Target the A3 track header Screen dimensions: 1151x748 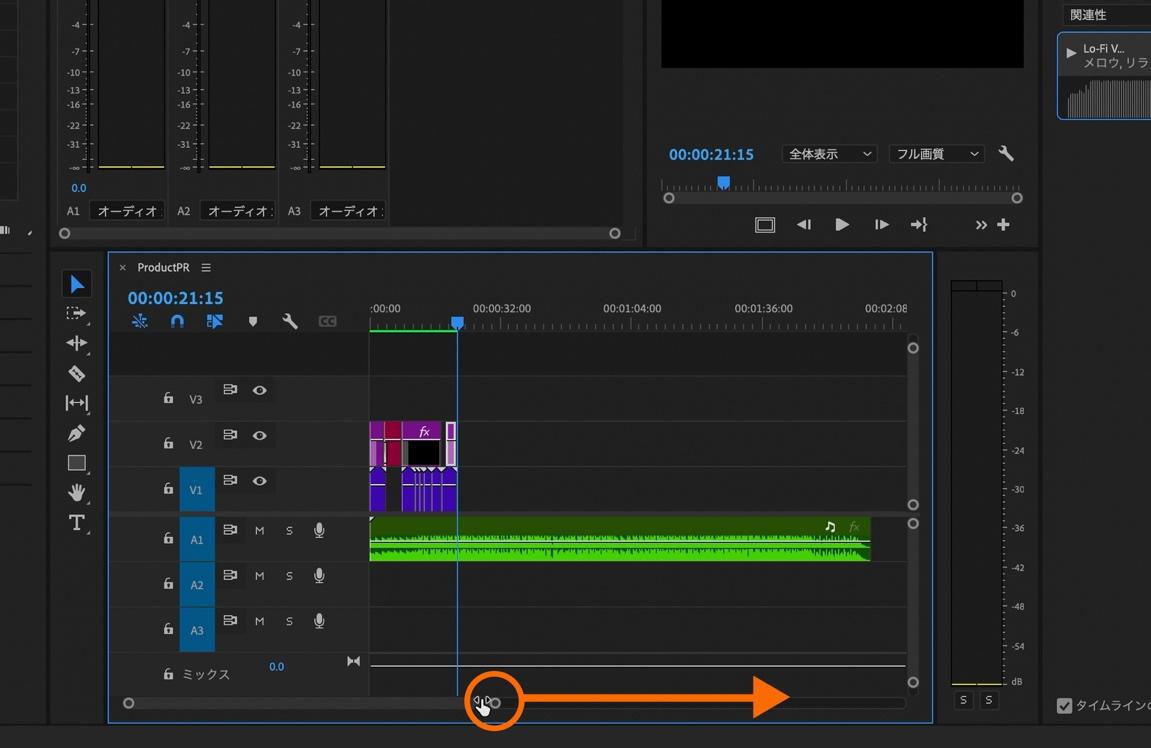[197, 630]
